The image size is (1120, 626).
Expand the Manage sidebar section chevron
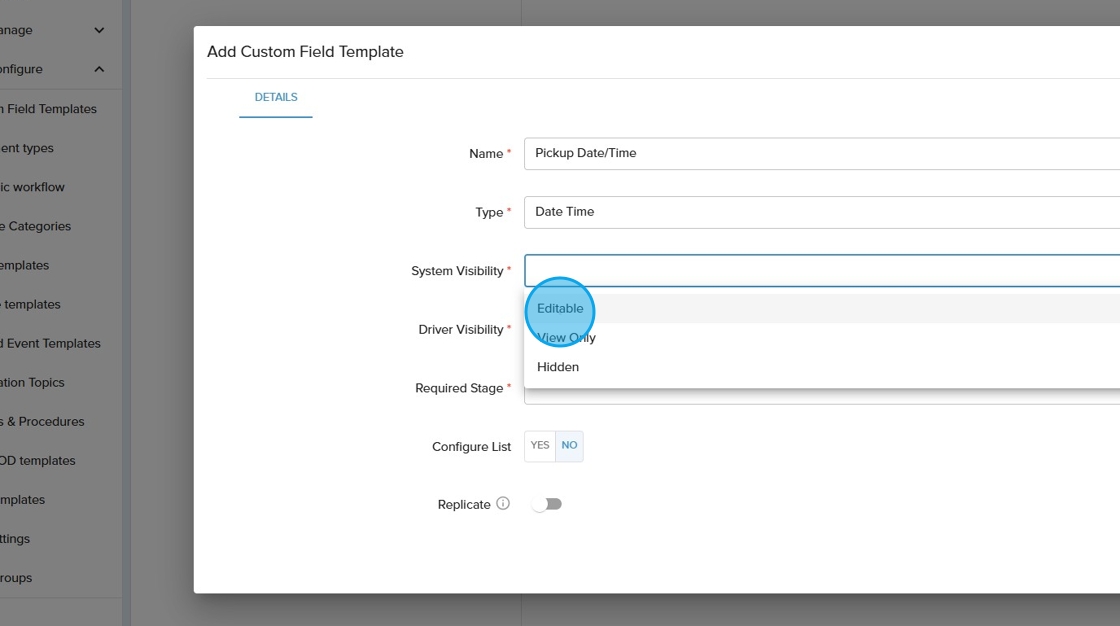point(99,30)
